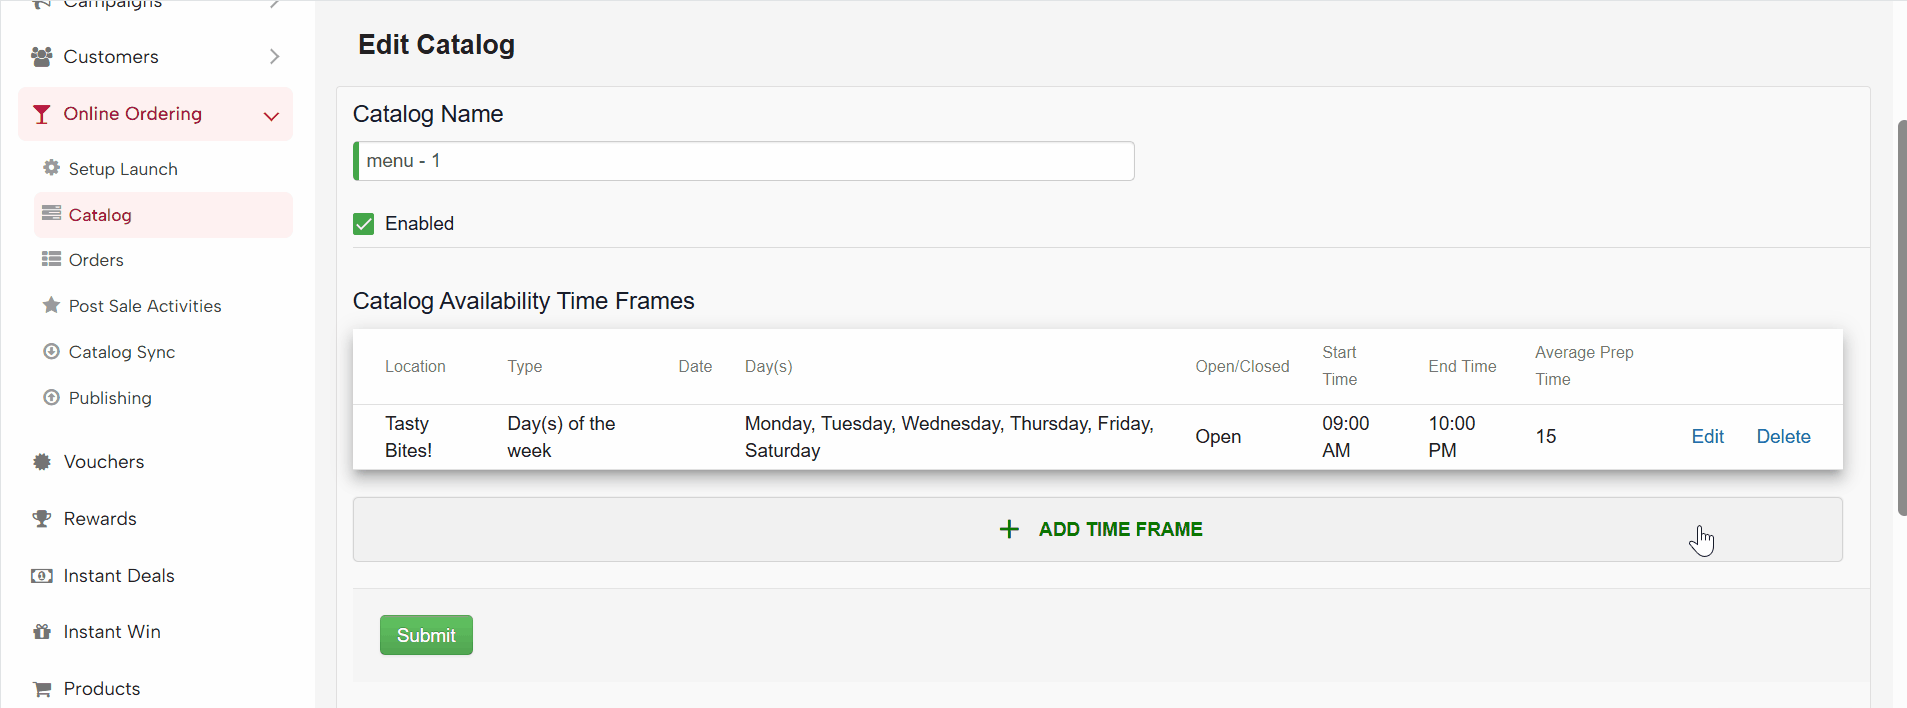Click the Vouchers badge icon

(x=41, y=462)
